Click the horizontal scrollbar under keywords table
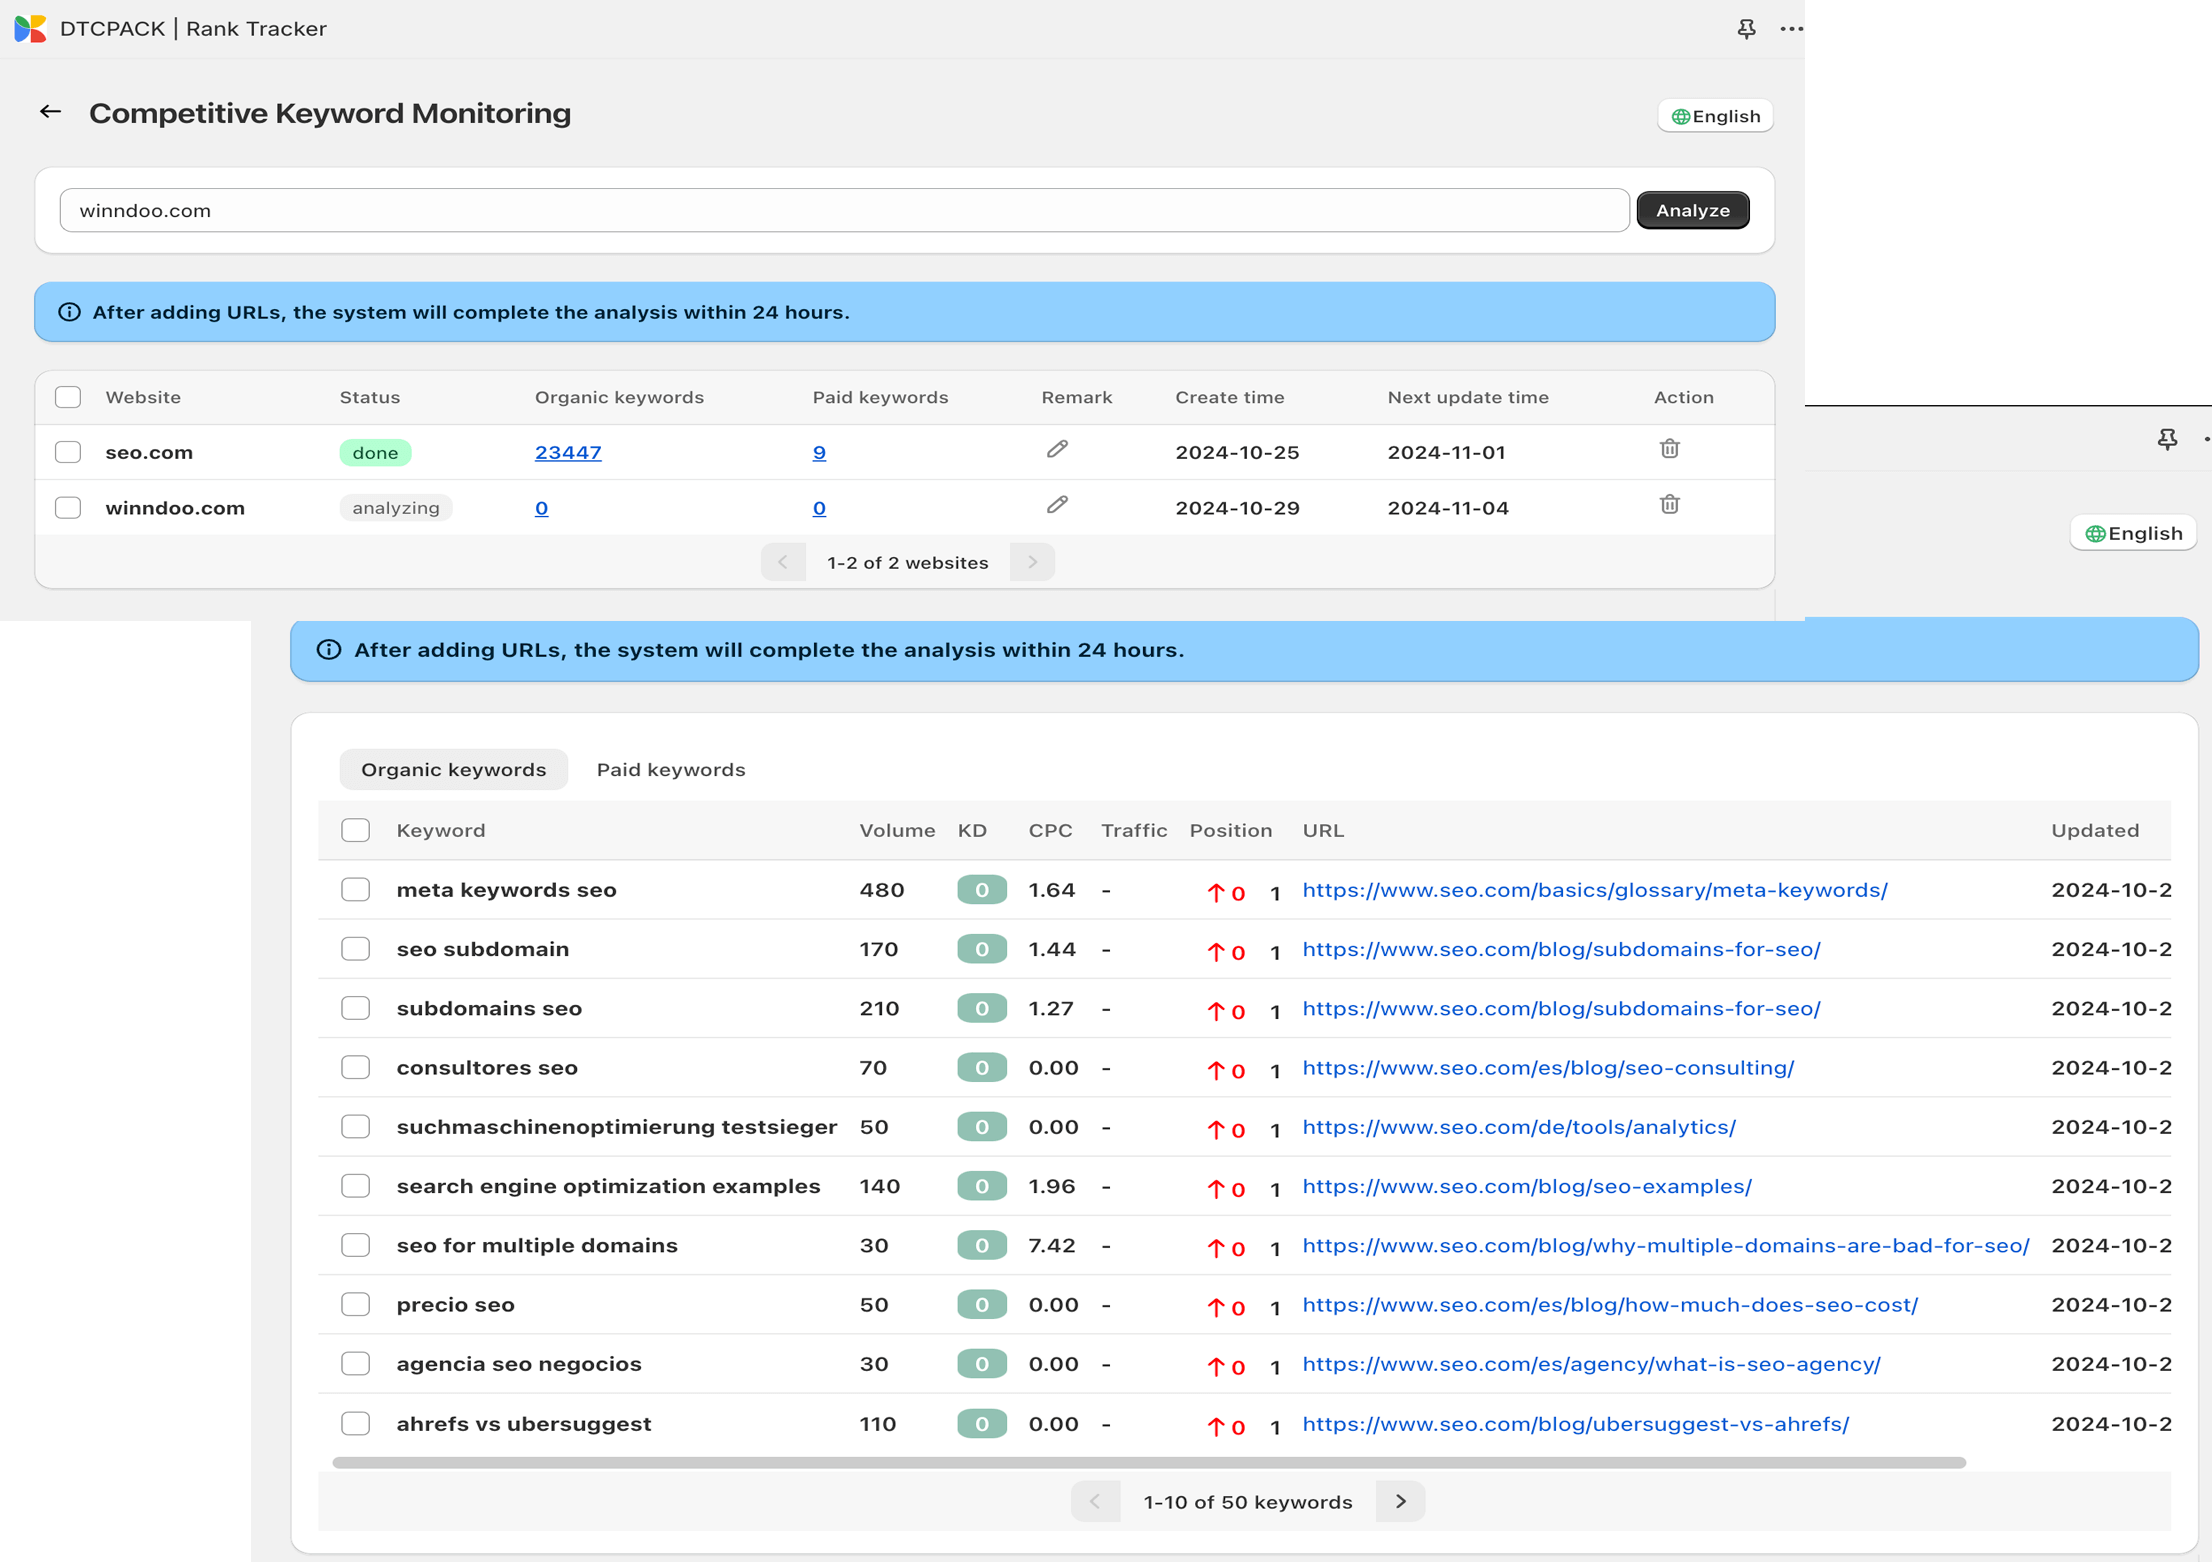 1148,1462
